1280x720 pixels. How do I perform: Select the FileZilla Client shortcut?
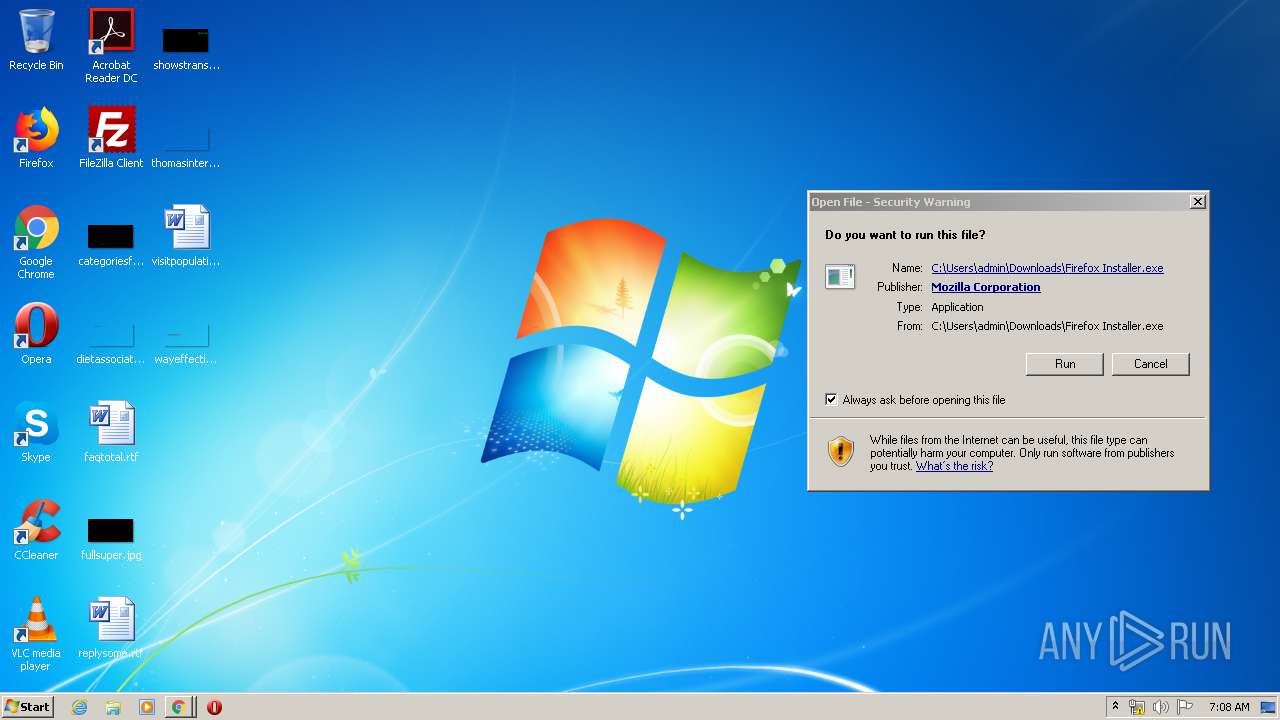pos(111,138)
